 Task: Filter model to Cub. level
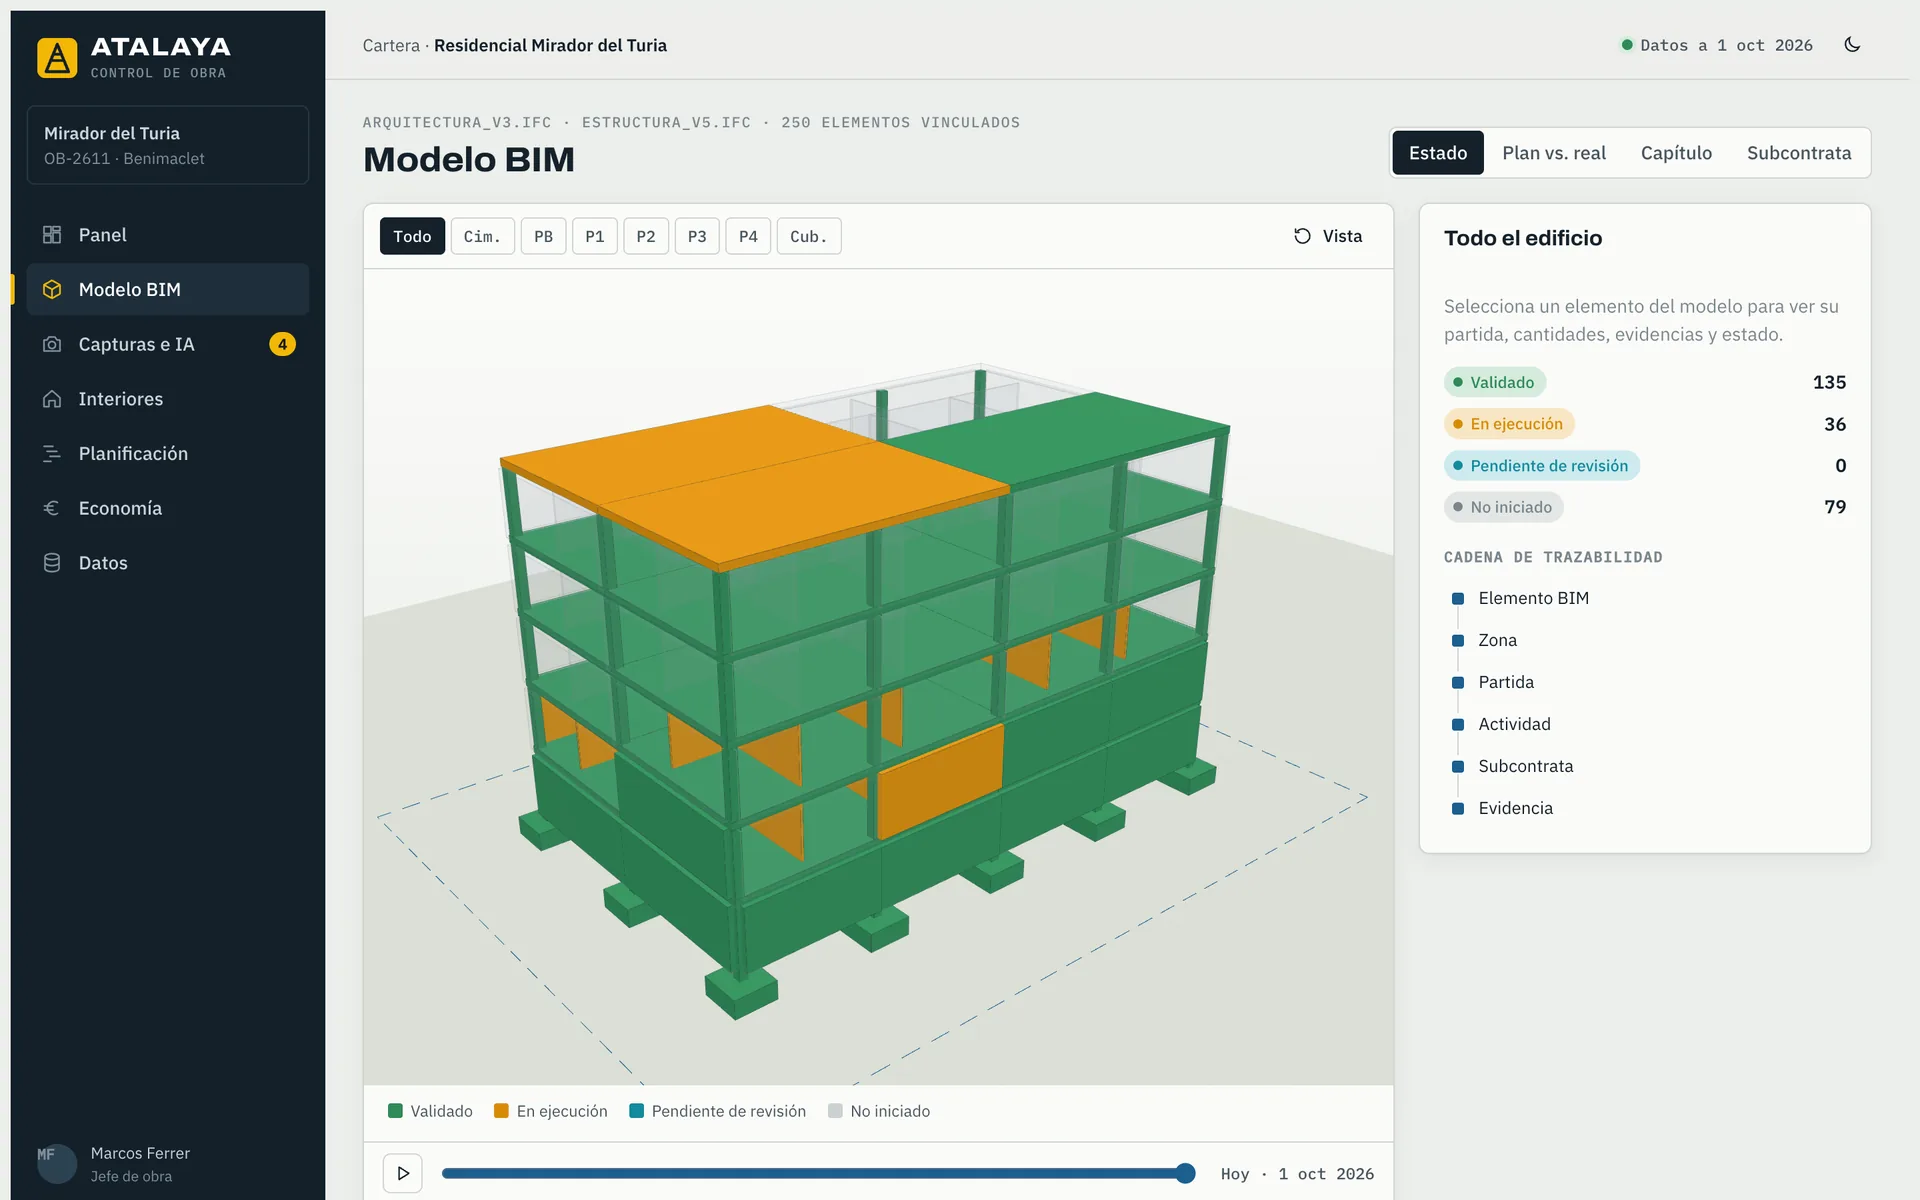click(809, 236)
